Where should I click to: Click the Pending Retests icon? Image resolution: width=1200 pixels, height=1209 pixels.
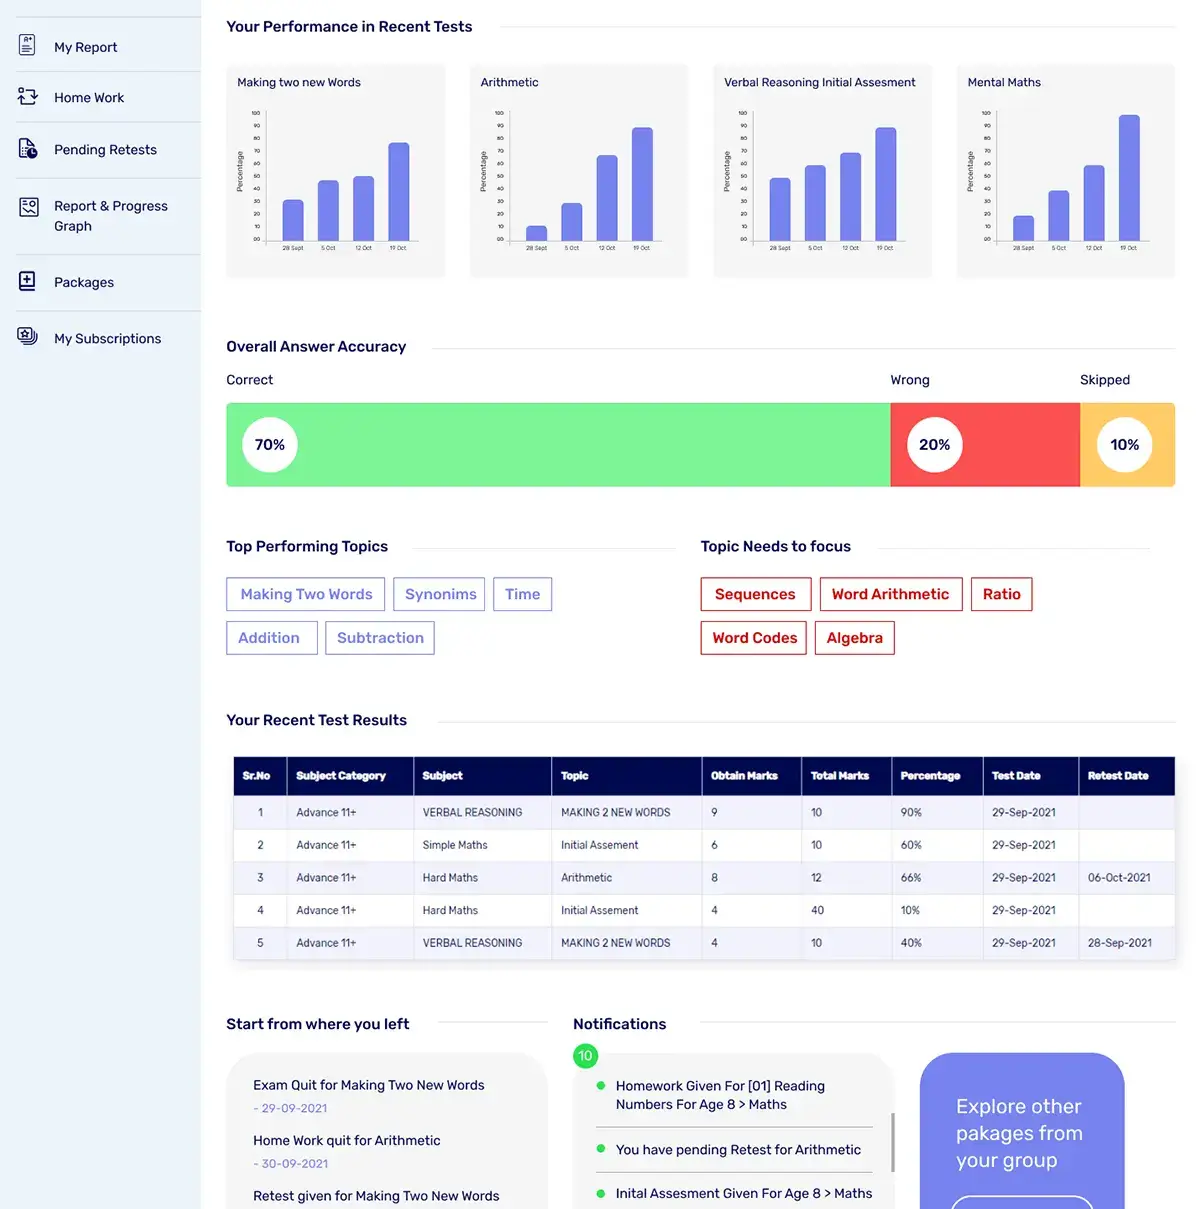pyautogui.click(x=28, y=149)
